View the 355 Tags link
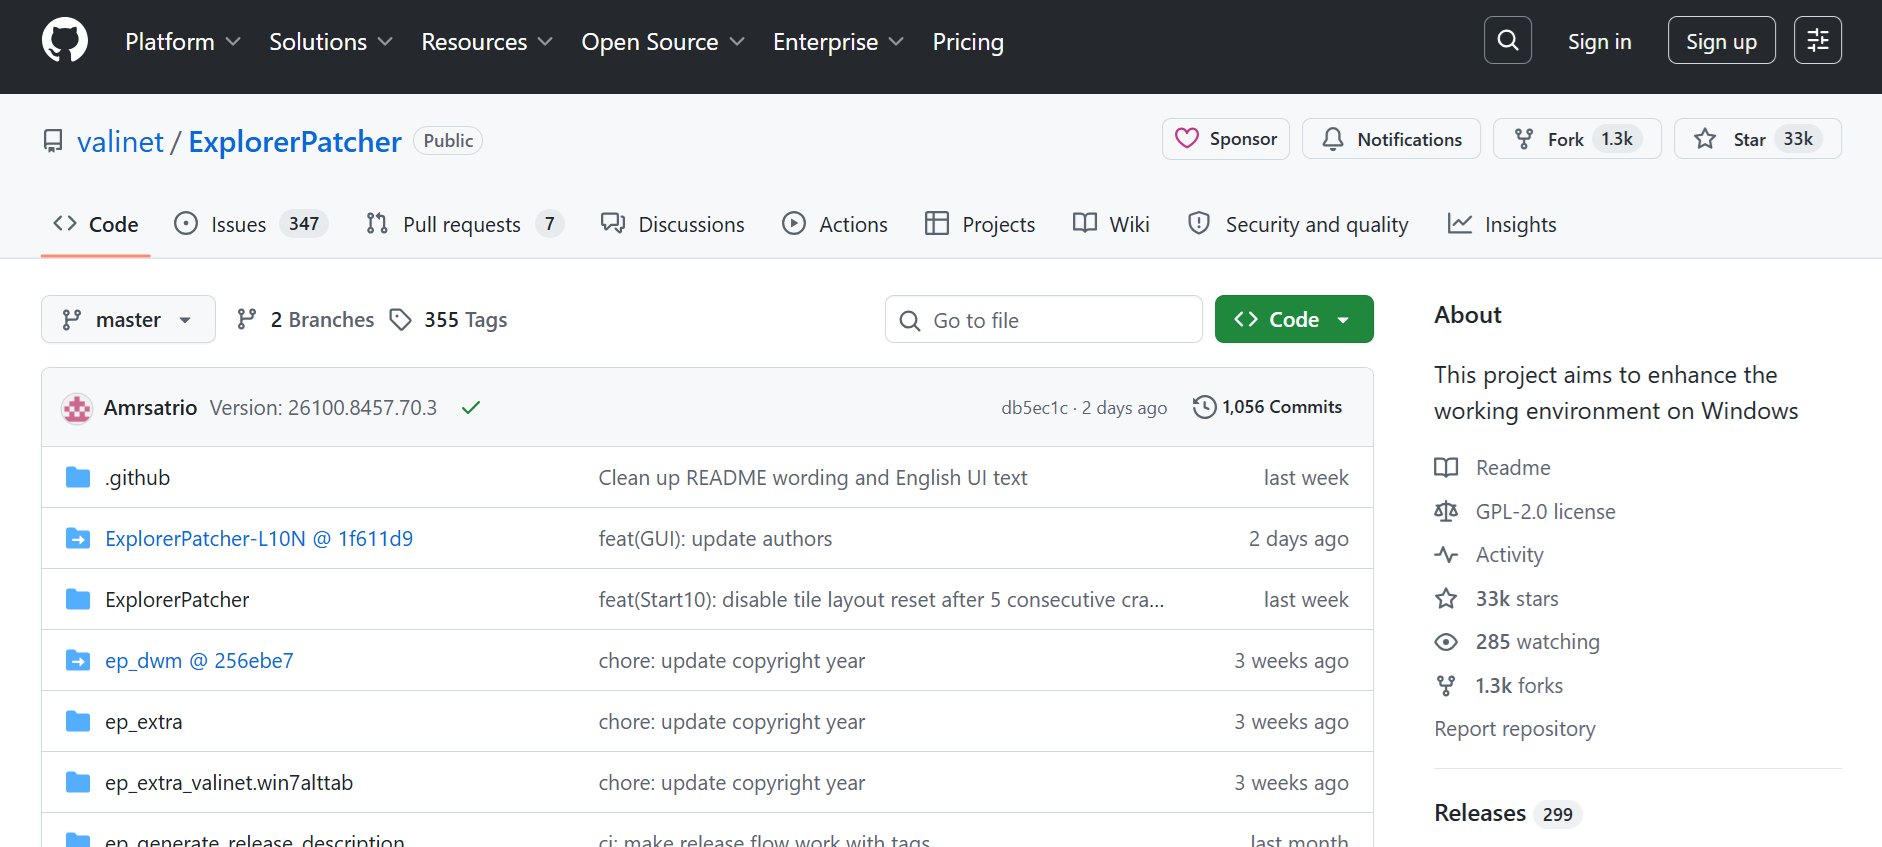 click(448, 319)
